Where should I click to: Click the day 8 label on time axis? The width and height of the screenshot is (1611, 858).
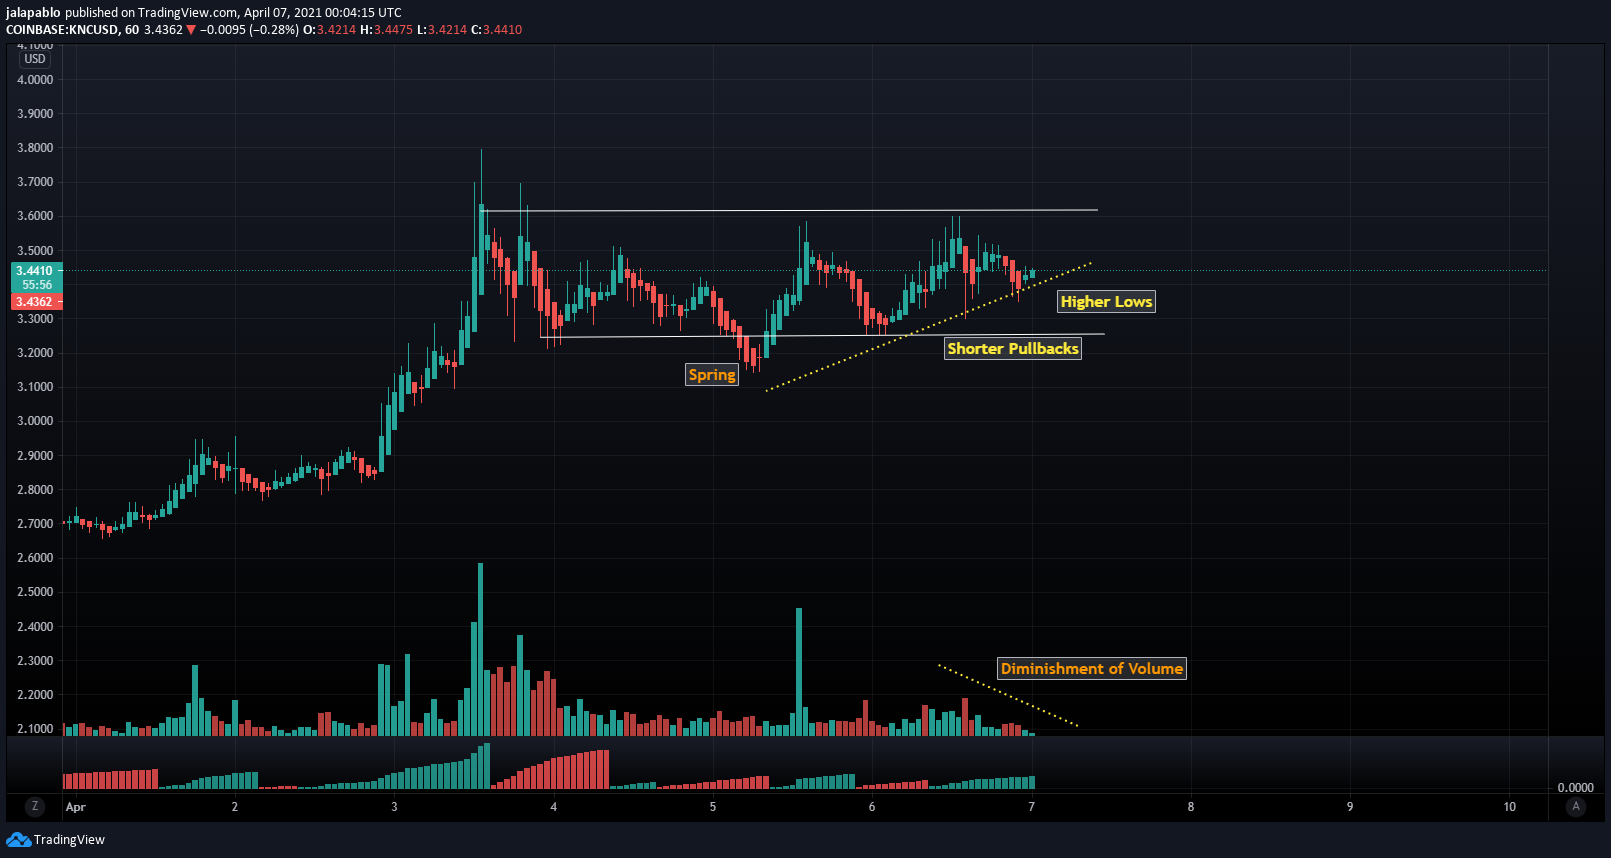point(1191,807)
